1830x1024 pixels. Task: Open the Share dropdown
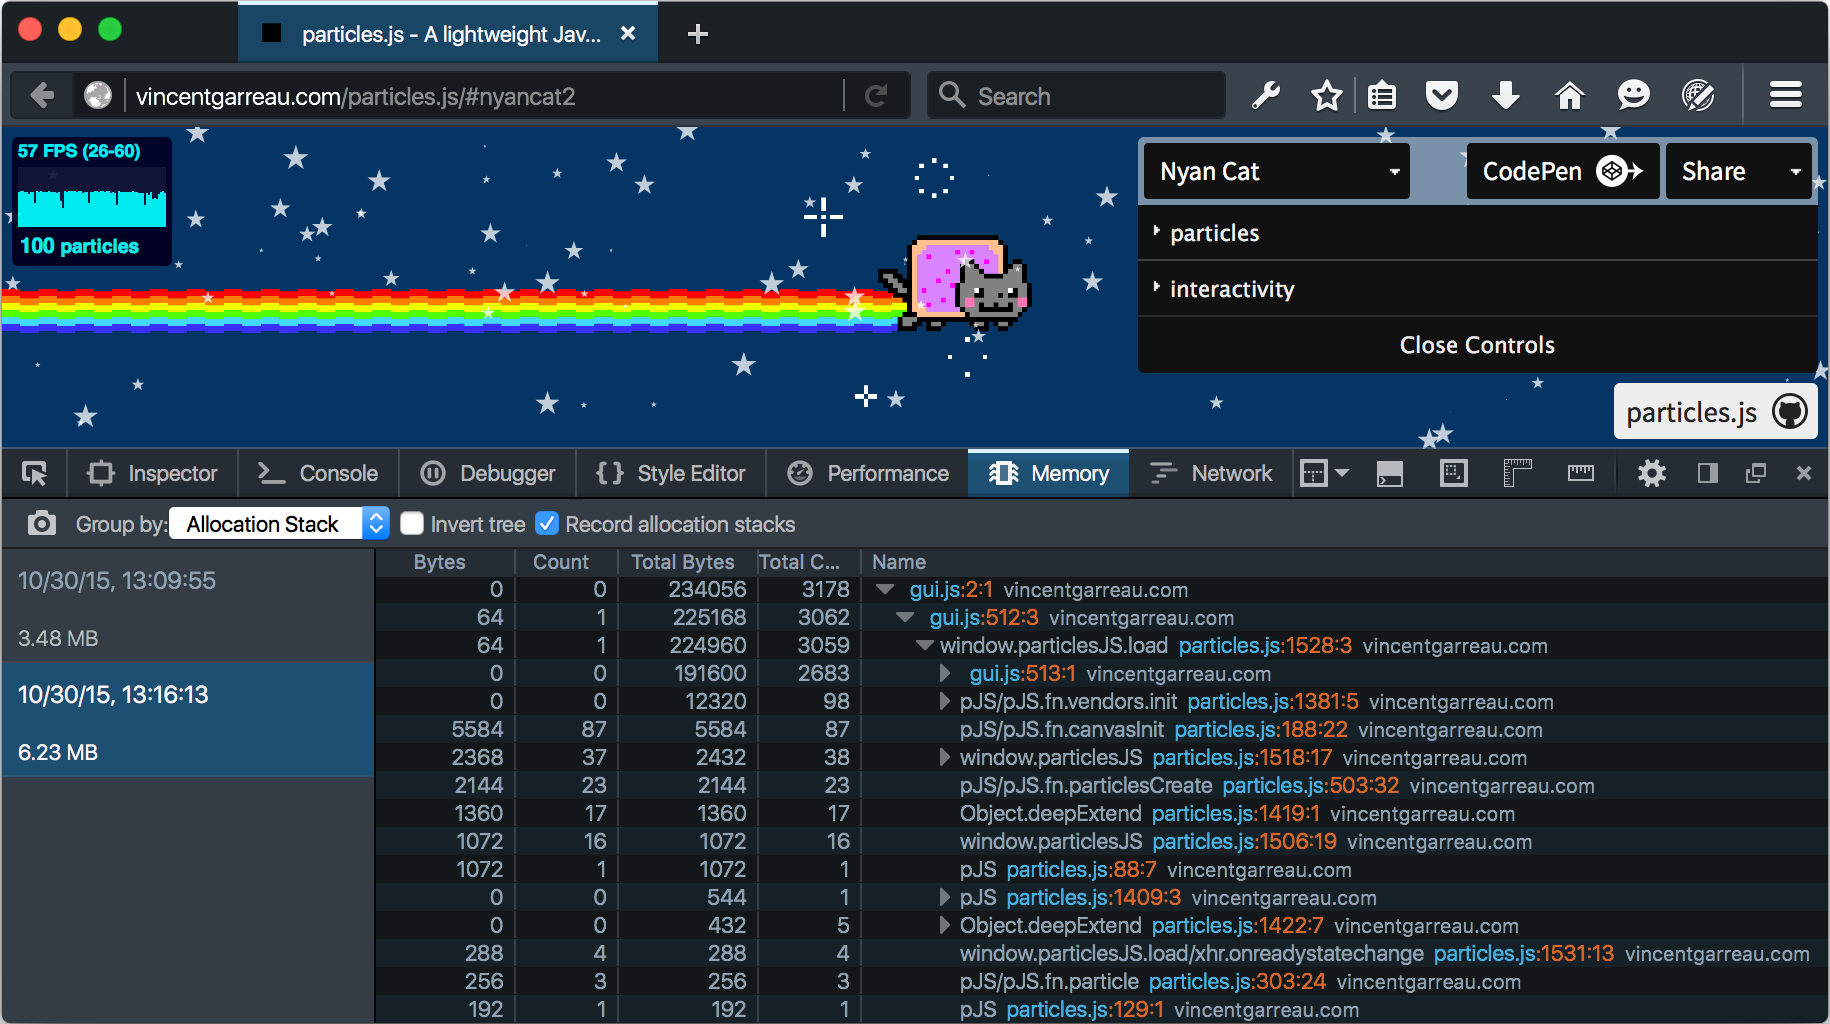point(1739,171)
